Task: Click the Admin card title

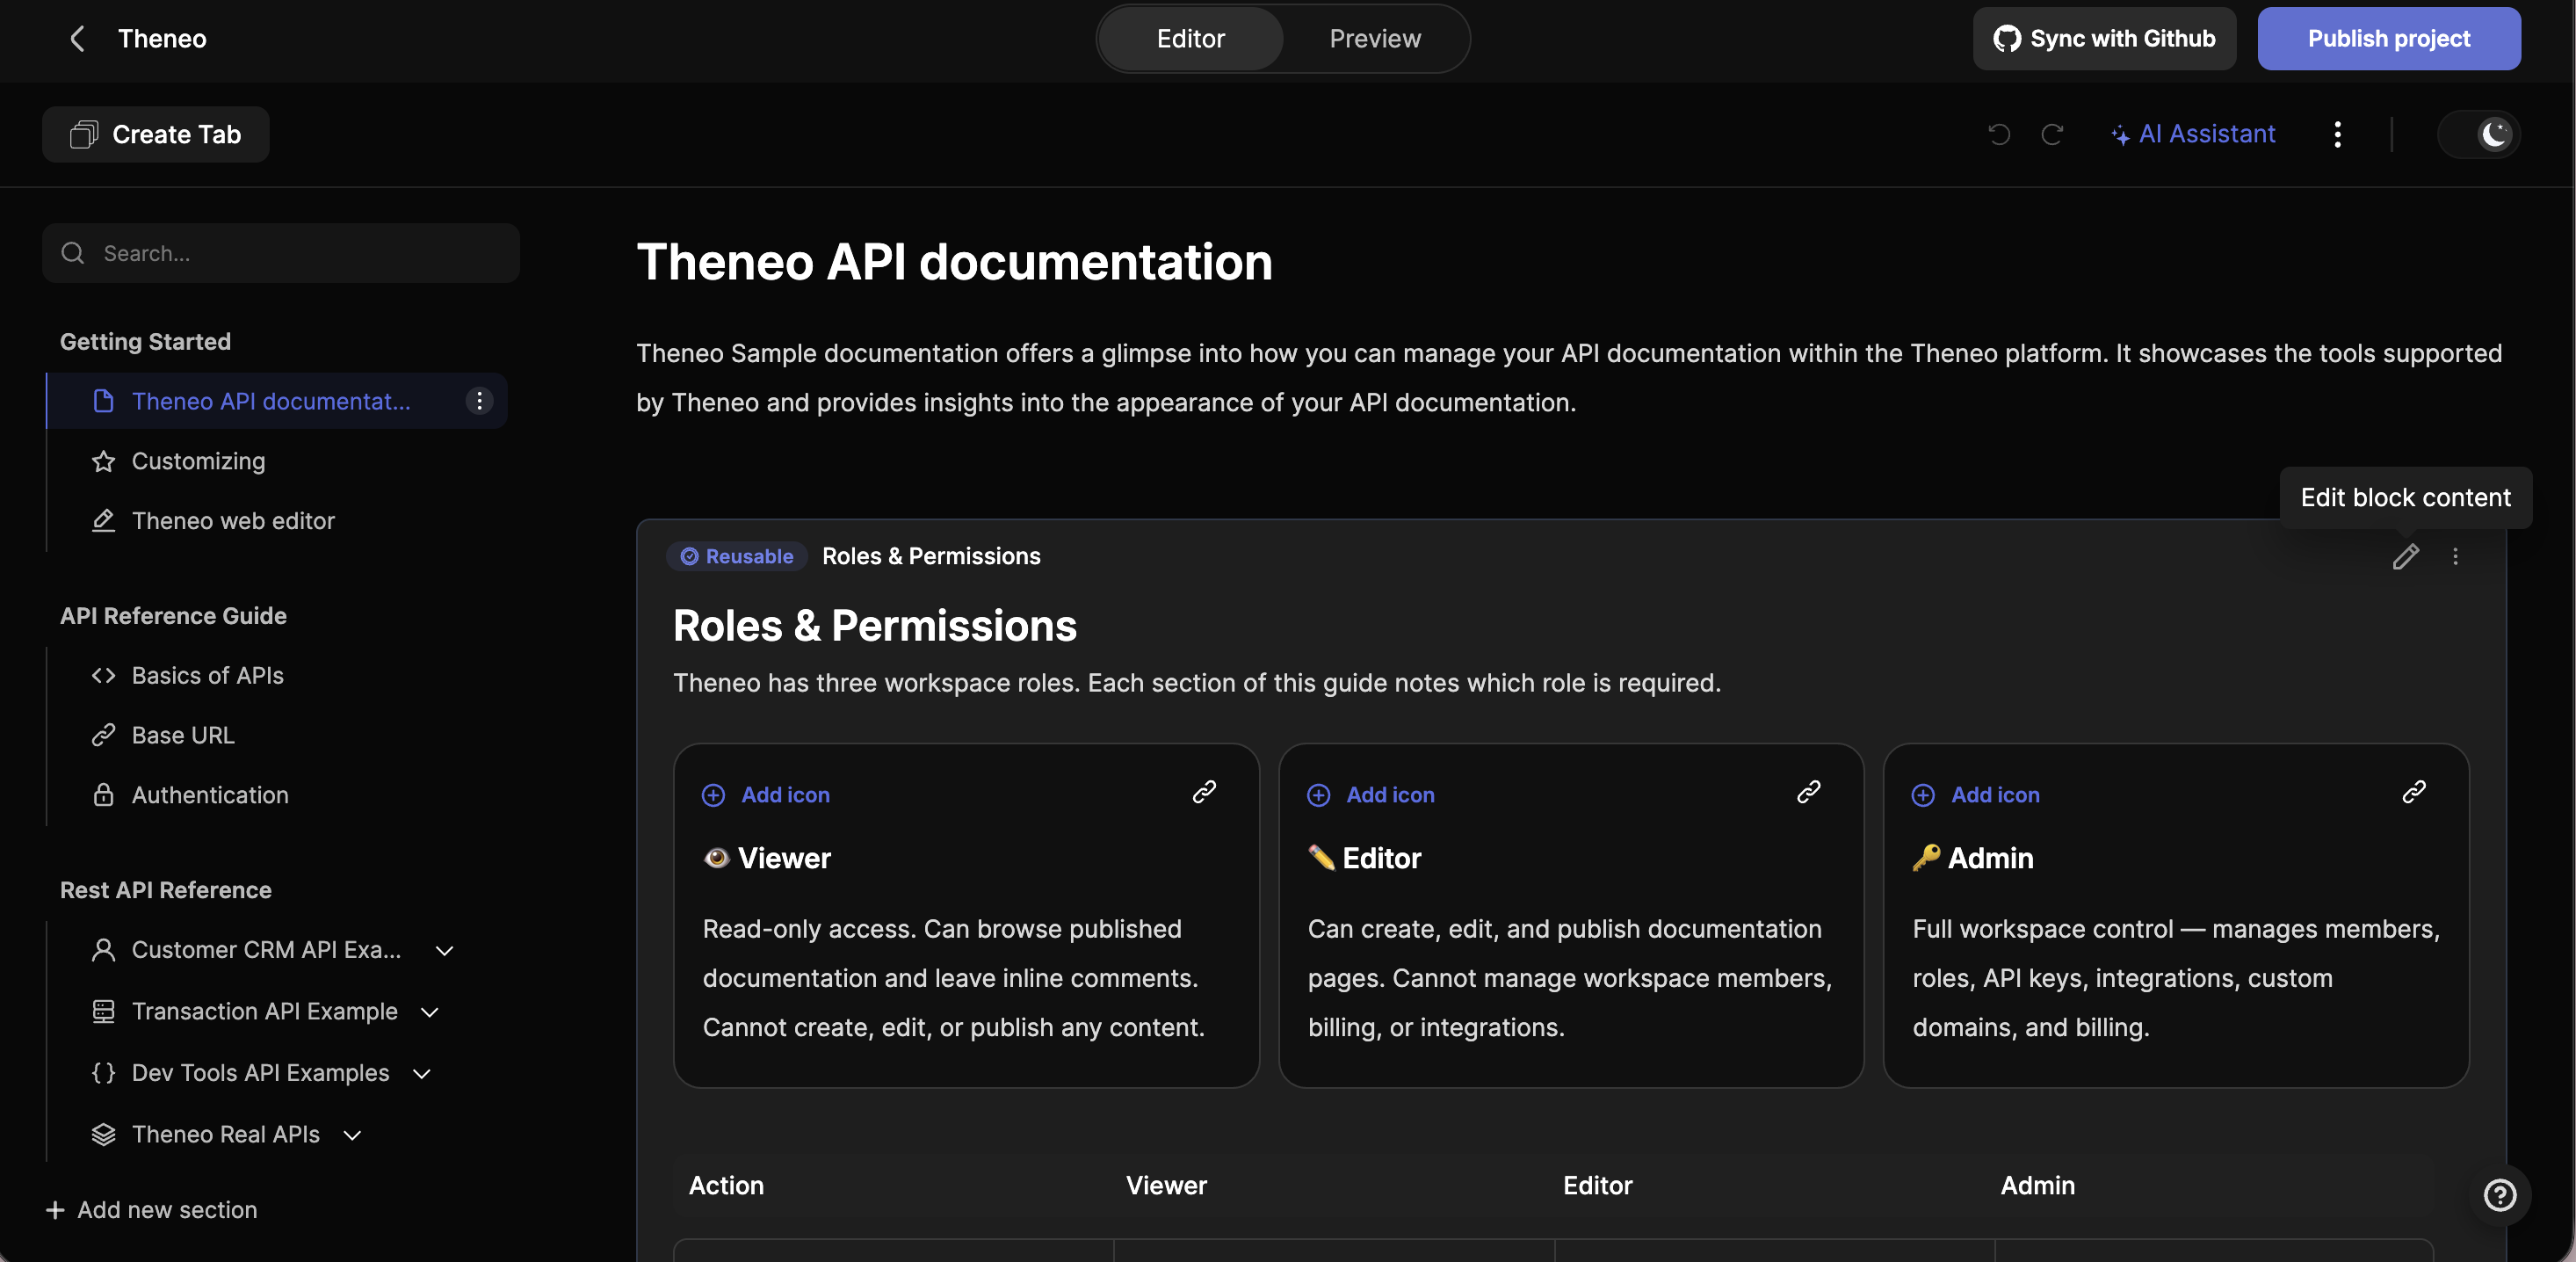Action: (x=1990, y=858)
